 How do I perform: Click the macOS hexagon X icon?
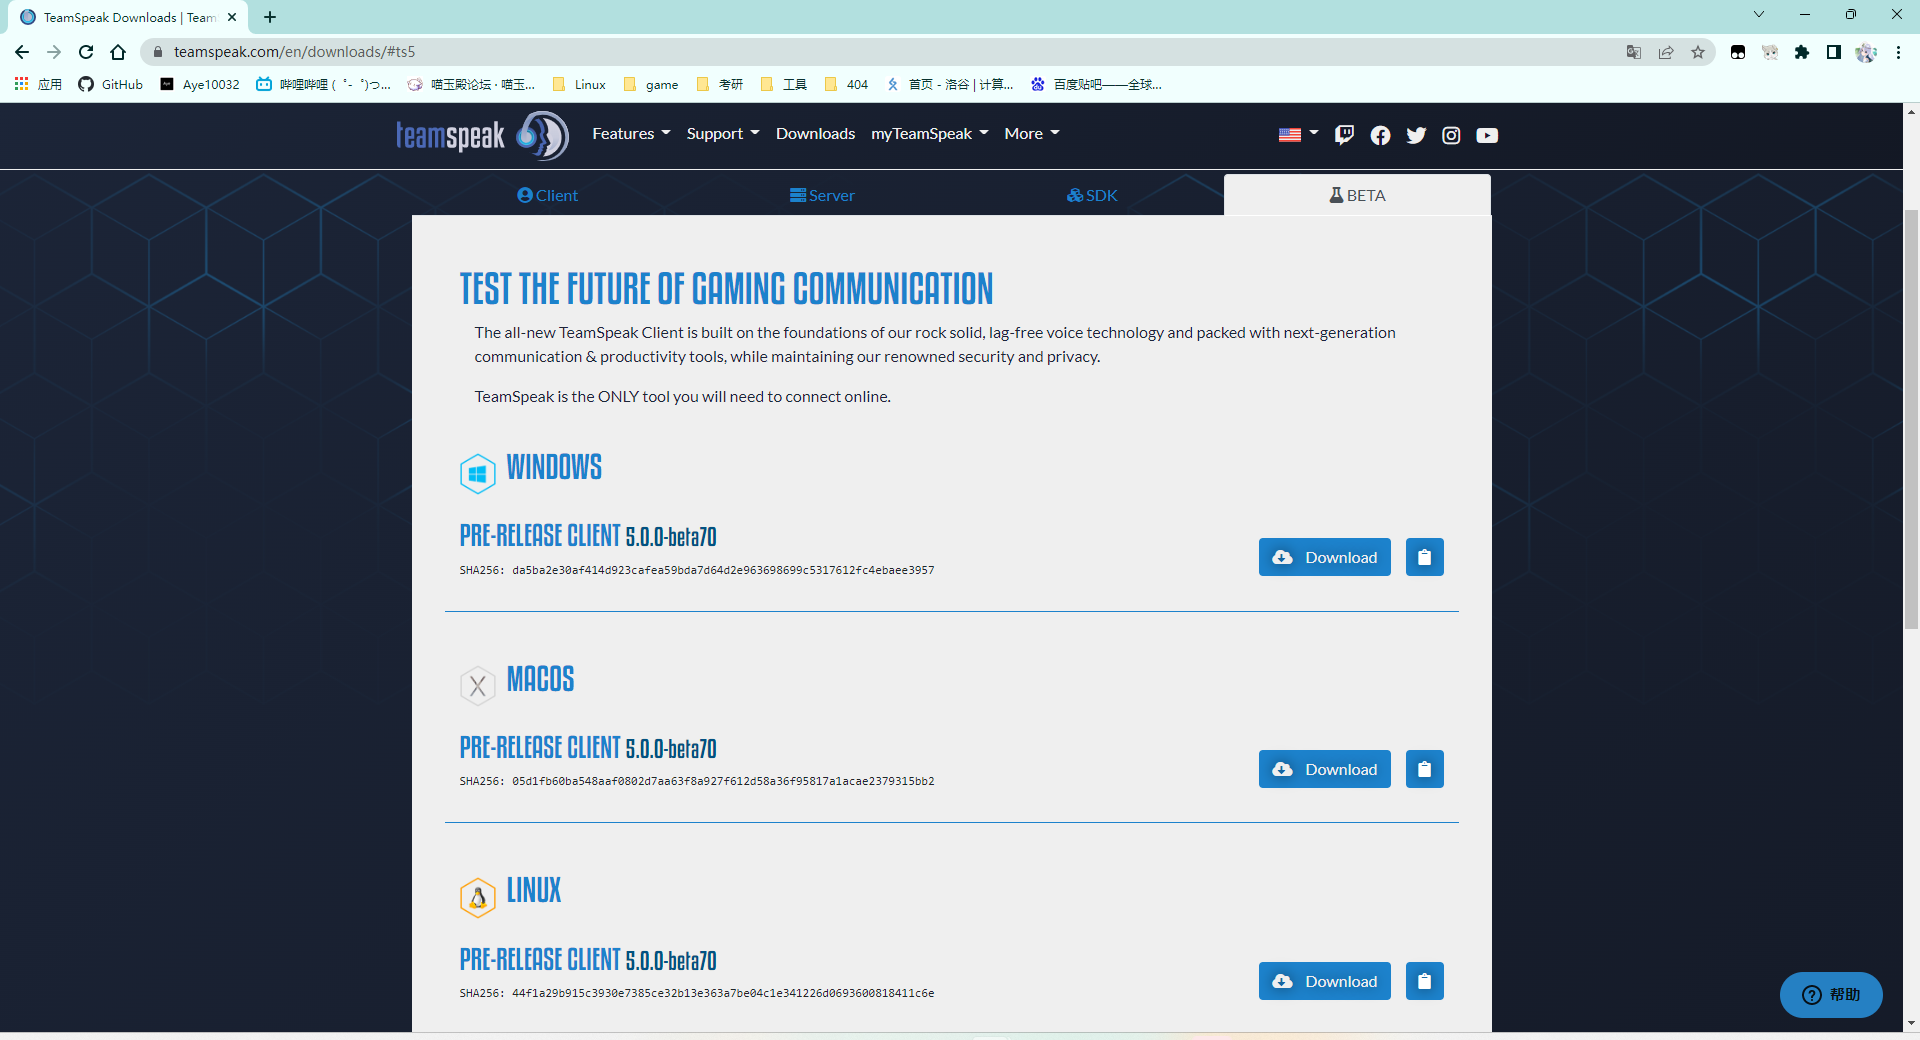coord(477,685)
